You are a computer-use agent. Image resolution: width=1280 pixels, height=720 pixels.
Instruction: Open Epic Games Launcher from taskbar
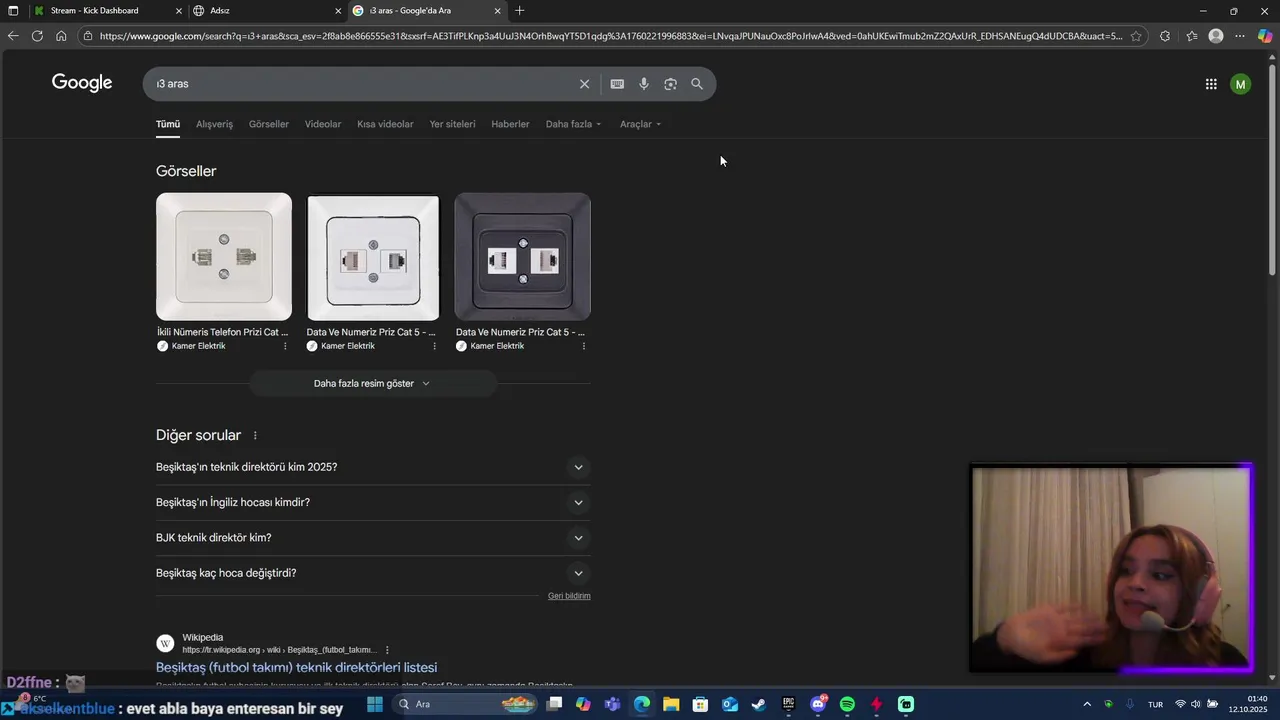point(788,704)
